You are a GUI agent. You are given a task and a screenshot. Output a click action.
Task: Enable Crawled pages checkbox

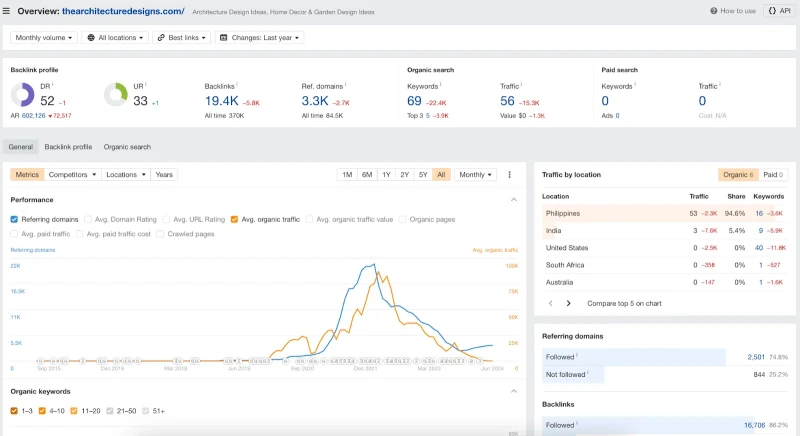160,234
